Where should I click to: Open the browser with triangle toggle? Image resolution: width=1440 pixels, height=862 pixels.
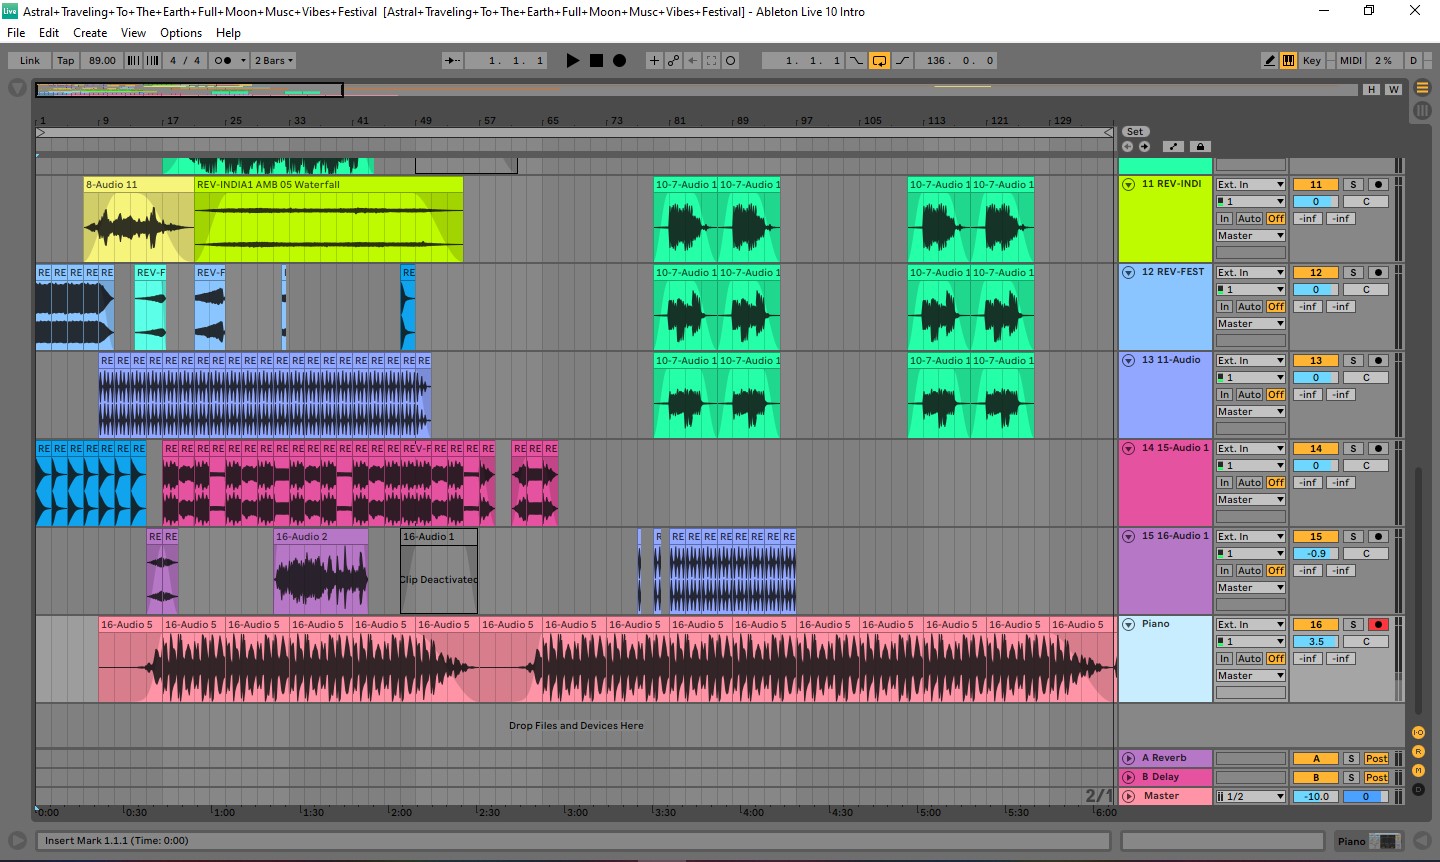click(17, 88)
